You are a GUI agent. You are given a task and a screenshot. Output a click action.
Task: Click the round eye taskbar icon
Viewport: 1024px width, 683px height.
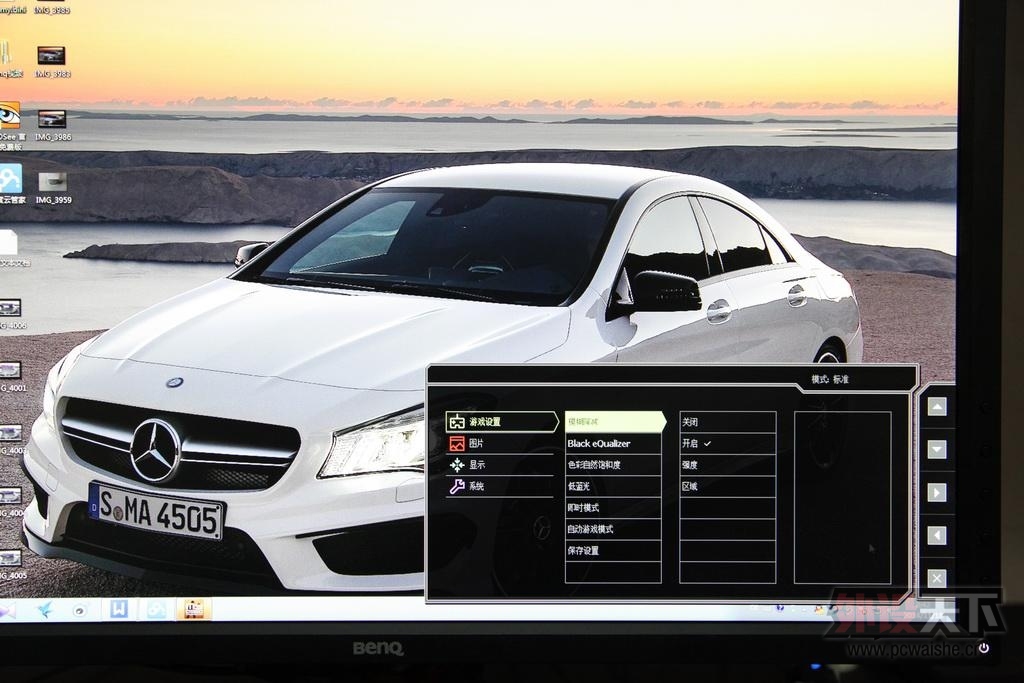(80, 611)
